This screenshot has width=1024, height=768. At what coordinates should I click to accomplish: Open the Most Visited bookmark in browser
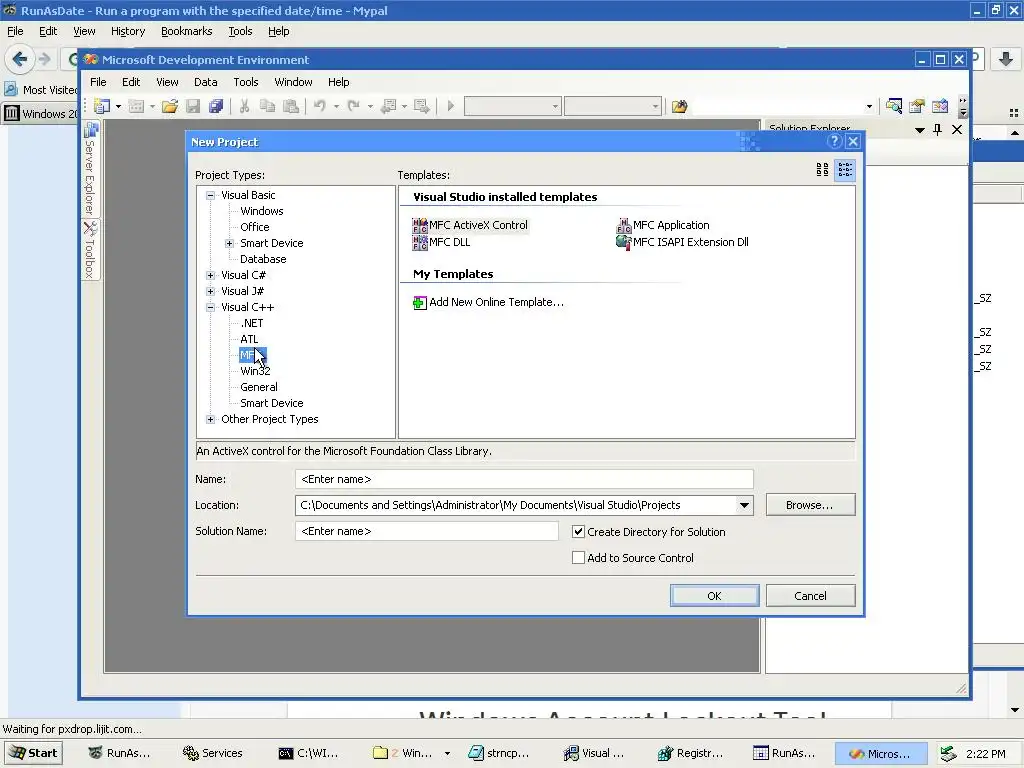point(40,89)
